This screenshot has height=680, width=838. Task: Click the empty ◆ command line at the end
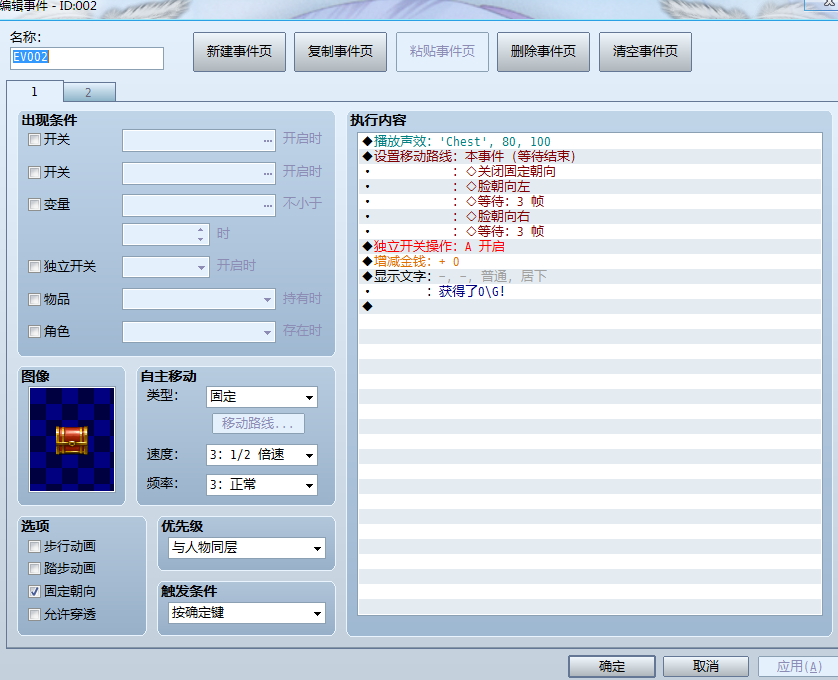589,306
